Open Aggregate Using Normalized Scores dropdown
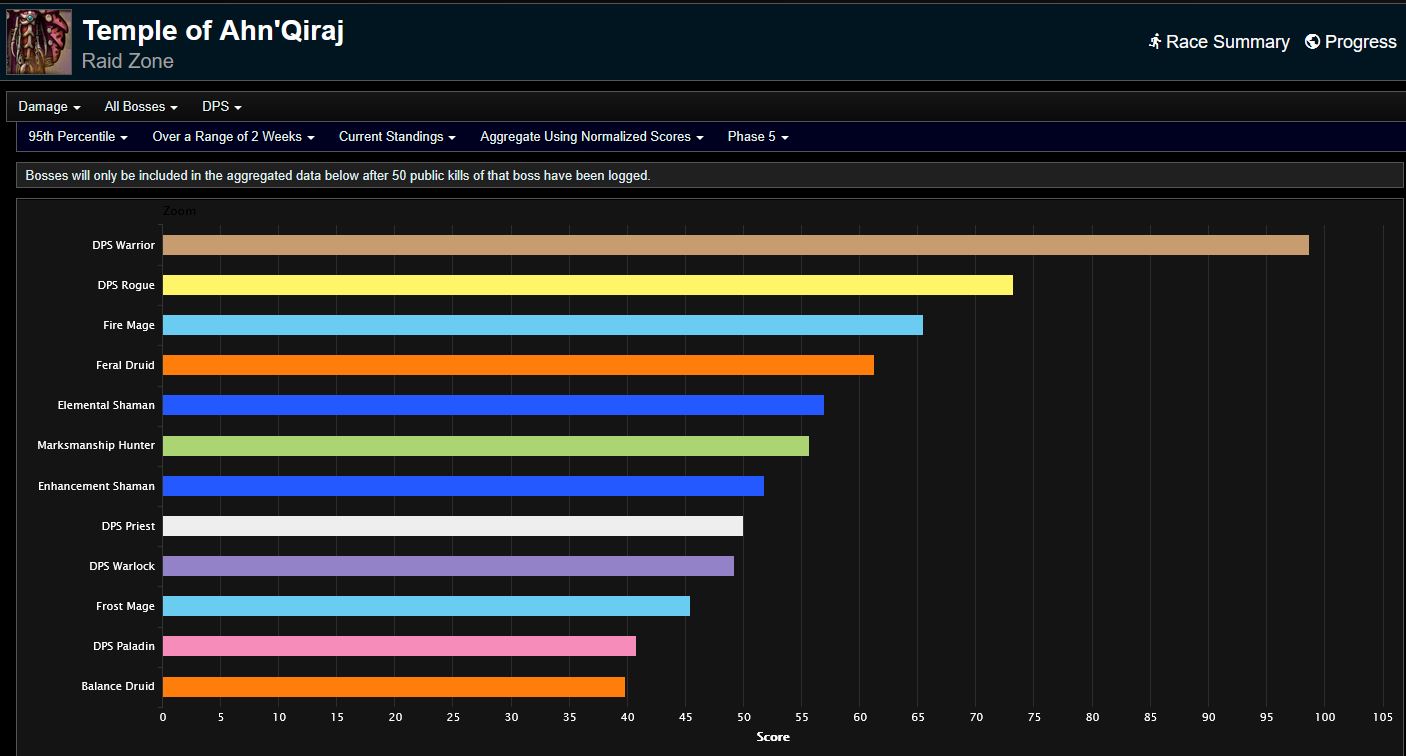This screenshot has width=1406, height=756. [591, 136]
